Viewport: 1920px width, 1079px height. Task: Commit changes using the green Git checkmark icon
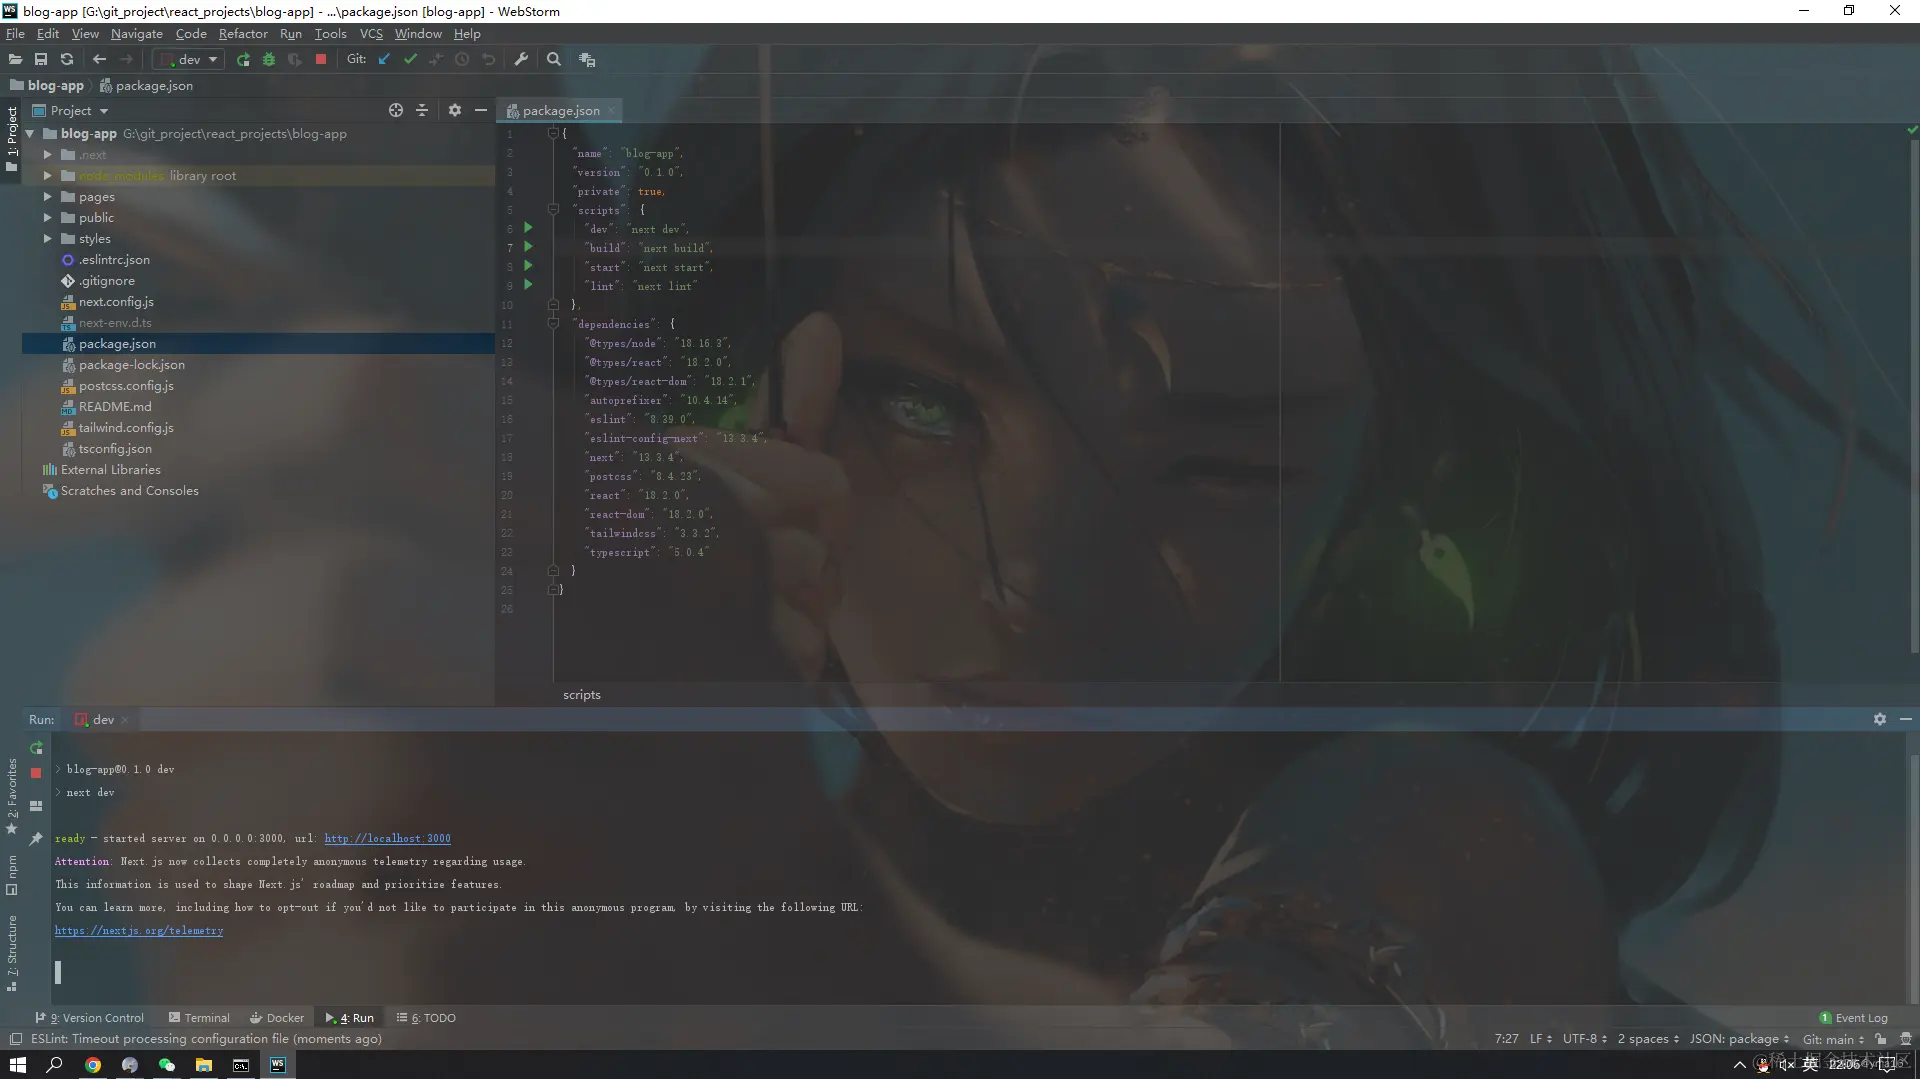410,59
